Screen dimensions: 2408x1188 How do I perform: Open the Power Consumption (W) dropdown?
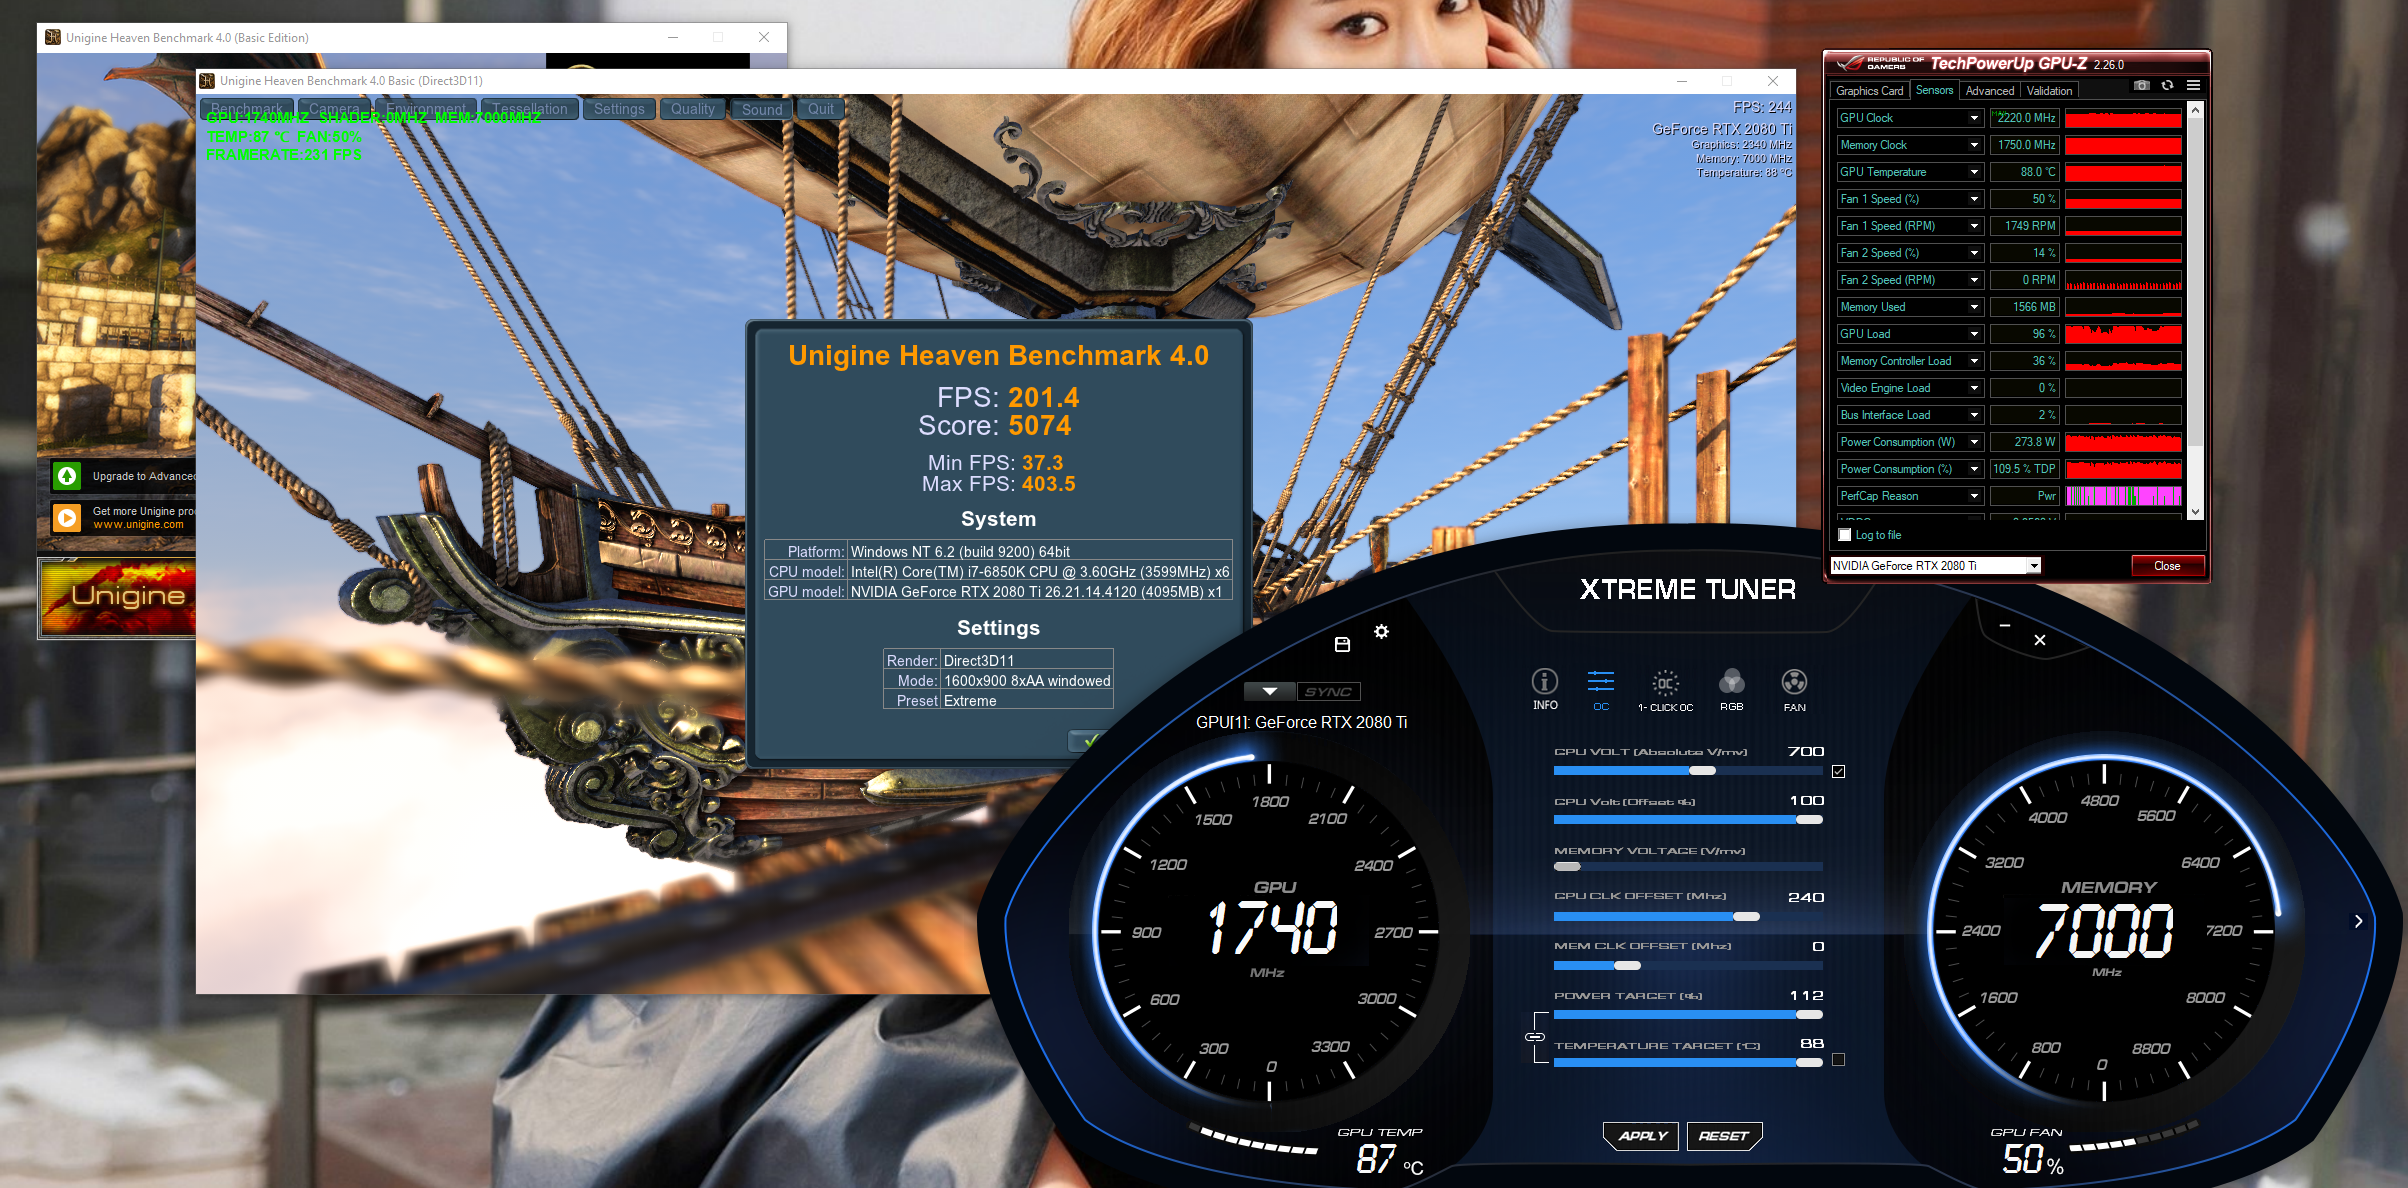pos(1974,442)
